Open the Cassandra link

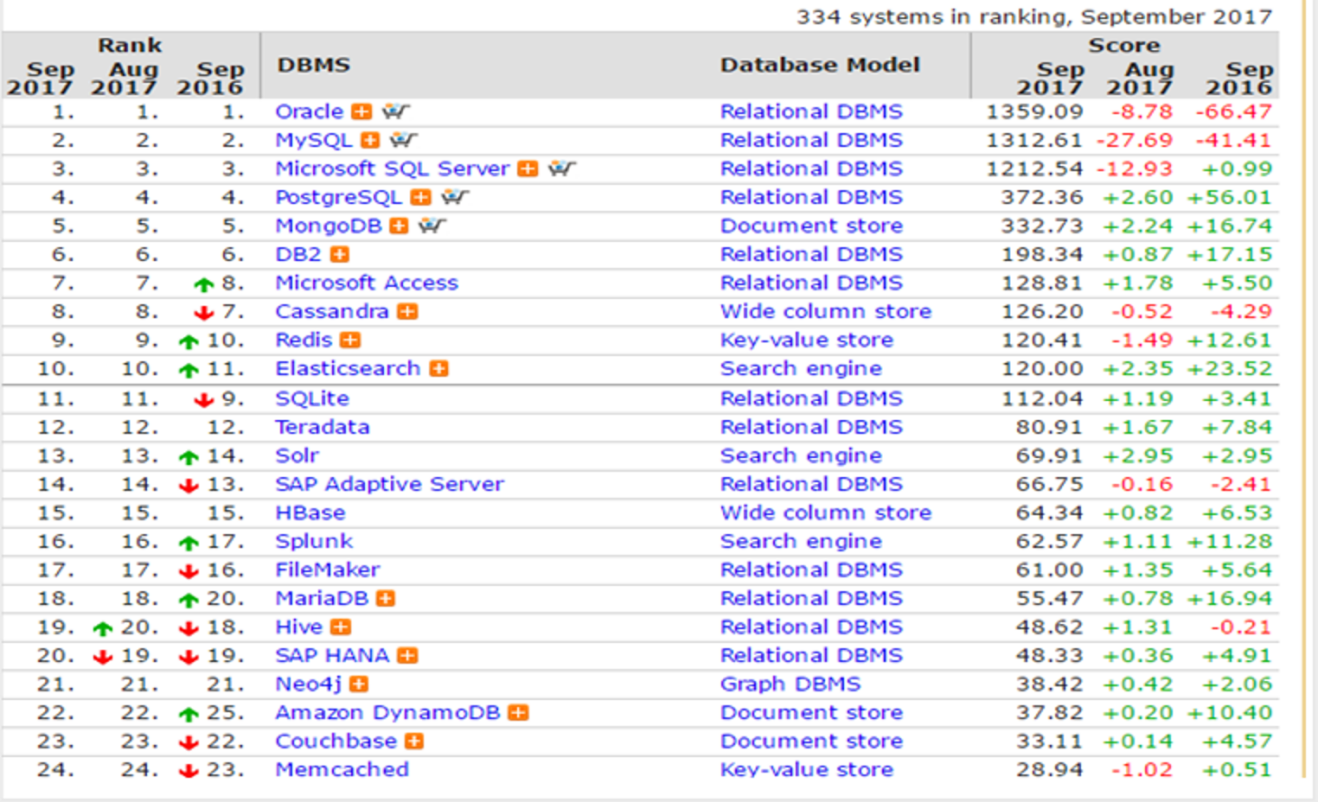click(332, 311)
